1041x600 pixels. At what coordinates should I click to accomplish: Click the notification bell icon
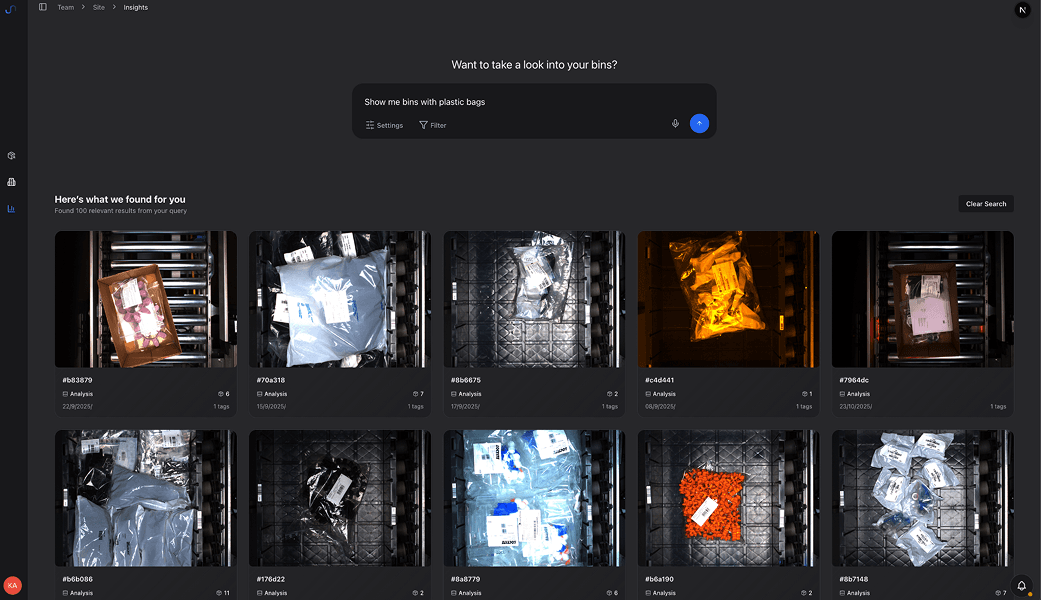1020,585
